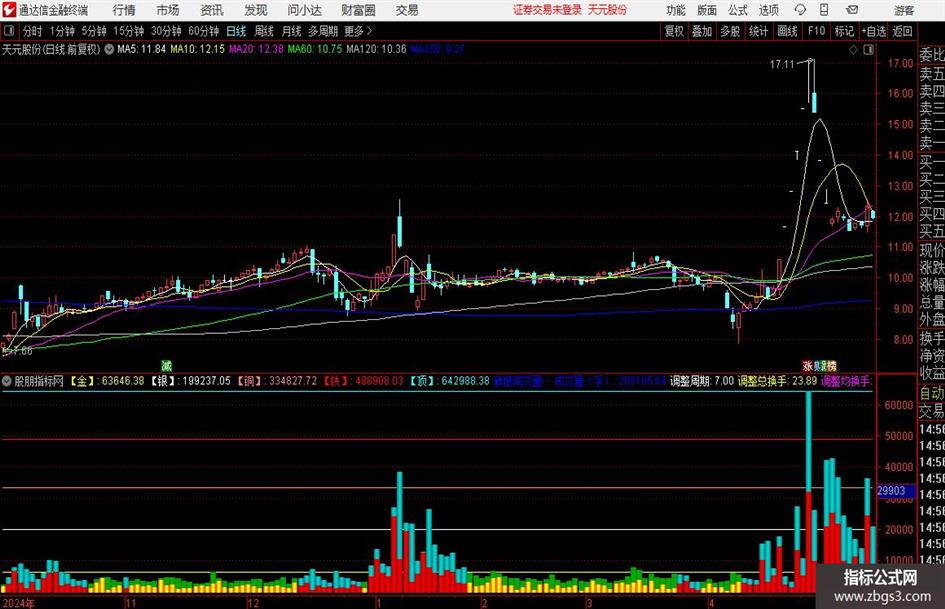Switch to 30分钟 period tab

166,31
